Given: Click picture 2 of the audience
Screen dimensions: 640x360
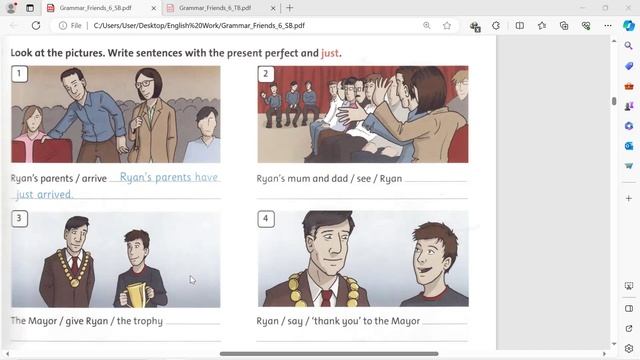Looking at the screenshot, I should [x=363, y=114].
